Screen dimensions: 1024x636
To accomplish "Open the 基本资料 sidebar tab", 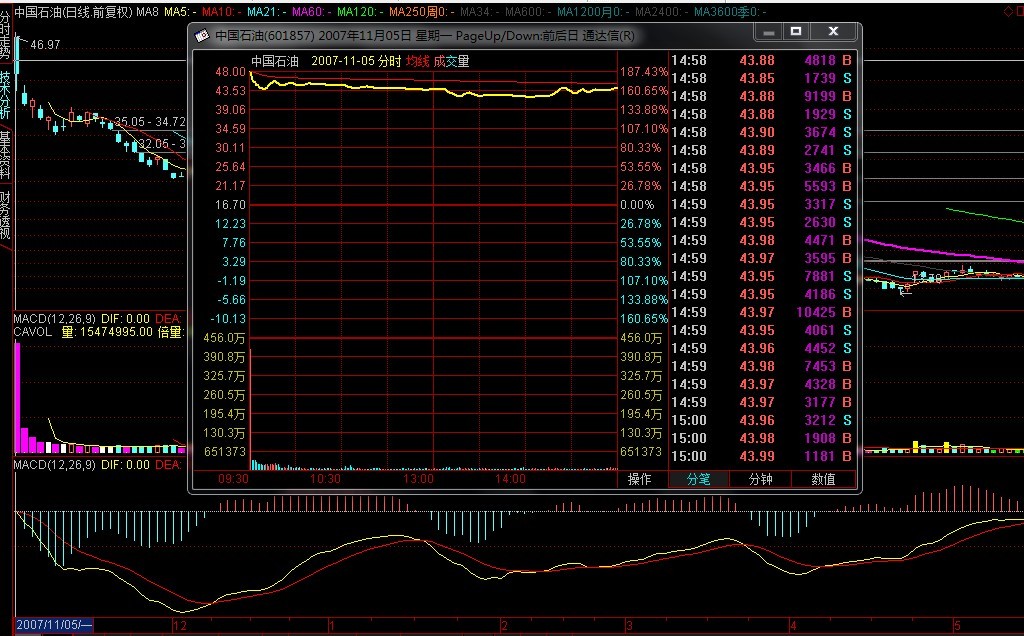I will point(5,152).
